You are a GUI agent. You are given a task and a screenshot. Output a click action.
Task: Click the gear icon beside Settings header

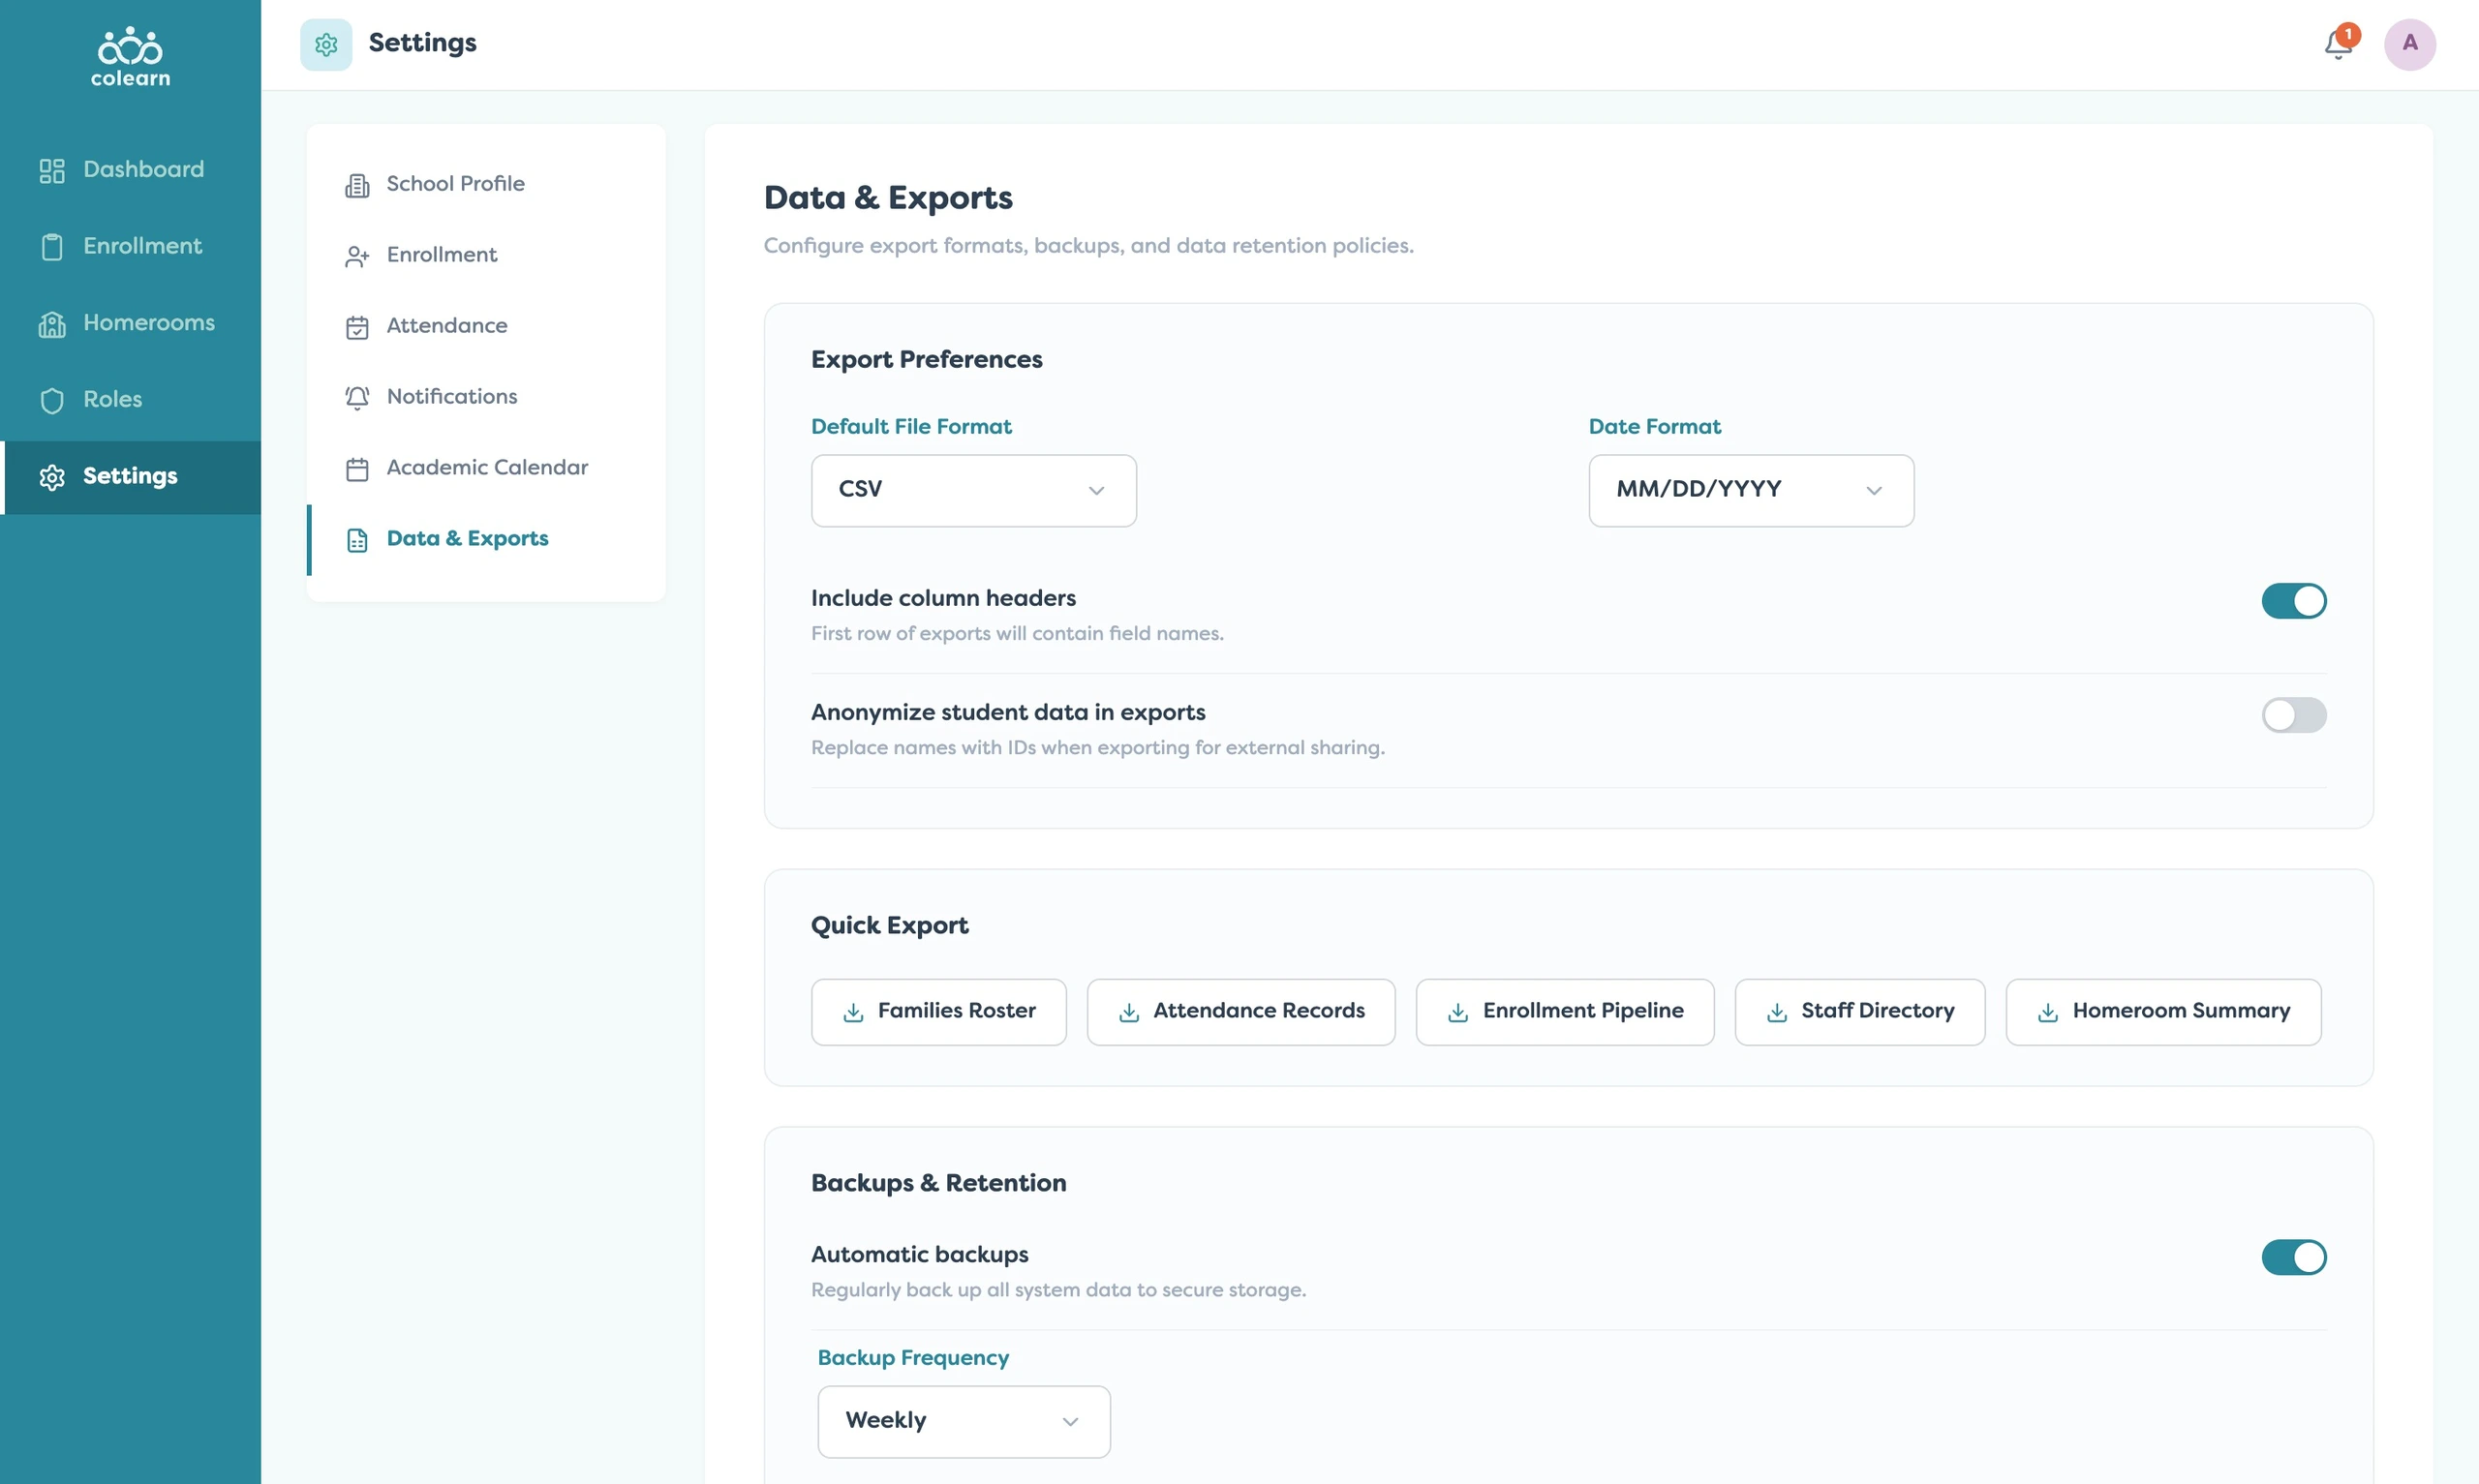pos(326,44)
